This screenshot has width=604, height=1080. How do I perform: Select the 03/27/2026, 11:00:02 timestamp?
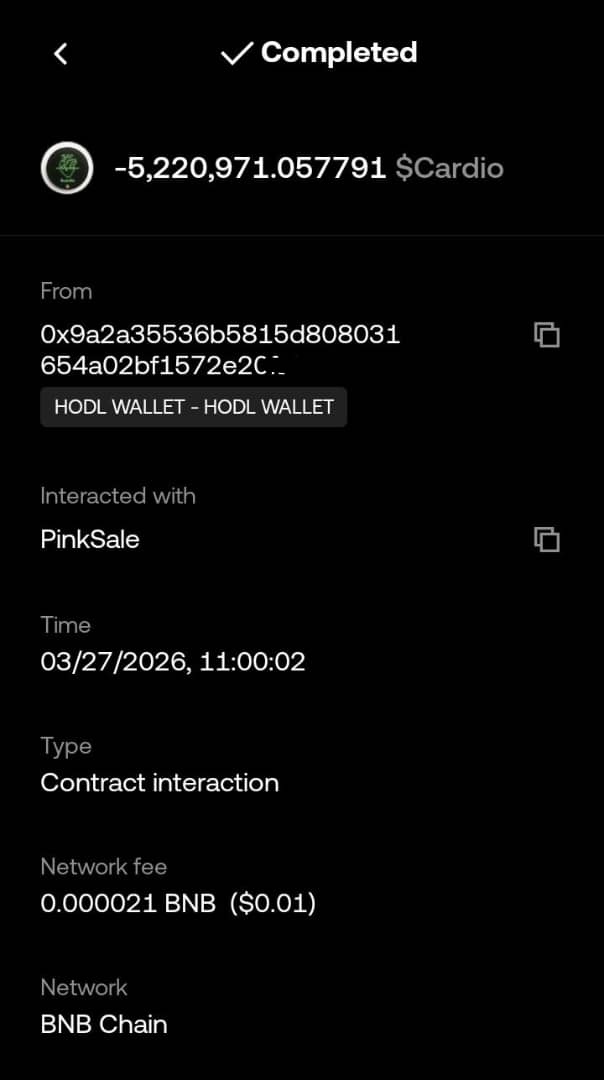173,661
